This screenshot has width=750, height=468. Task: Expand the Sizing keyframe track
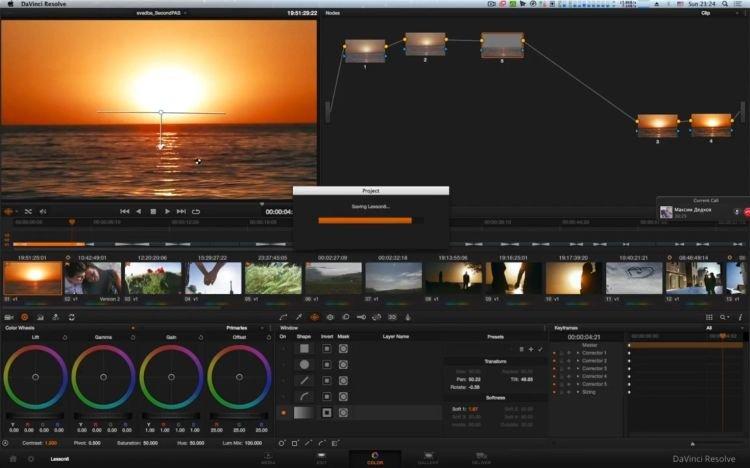click(578, 392)
